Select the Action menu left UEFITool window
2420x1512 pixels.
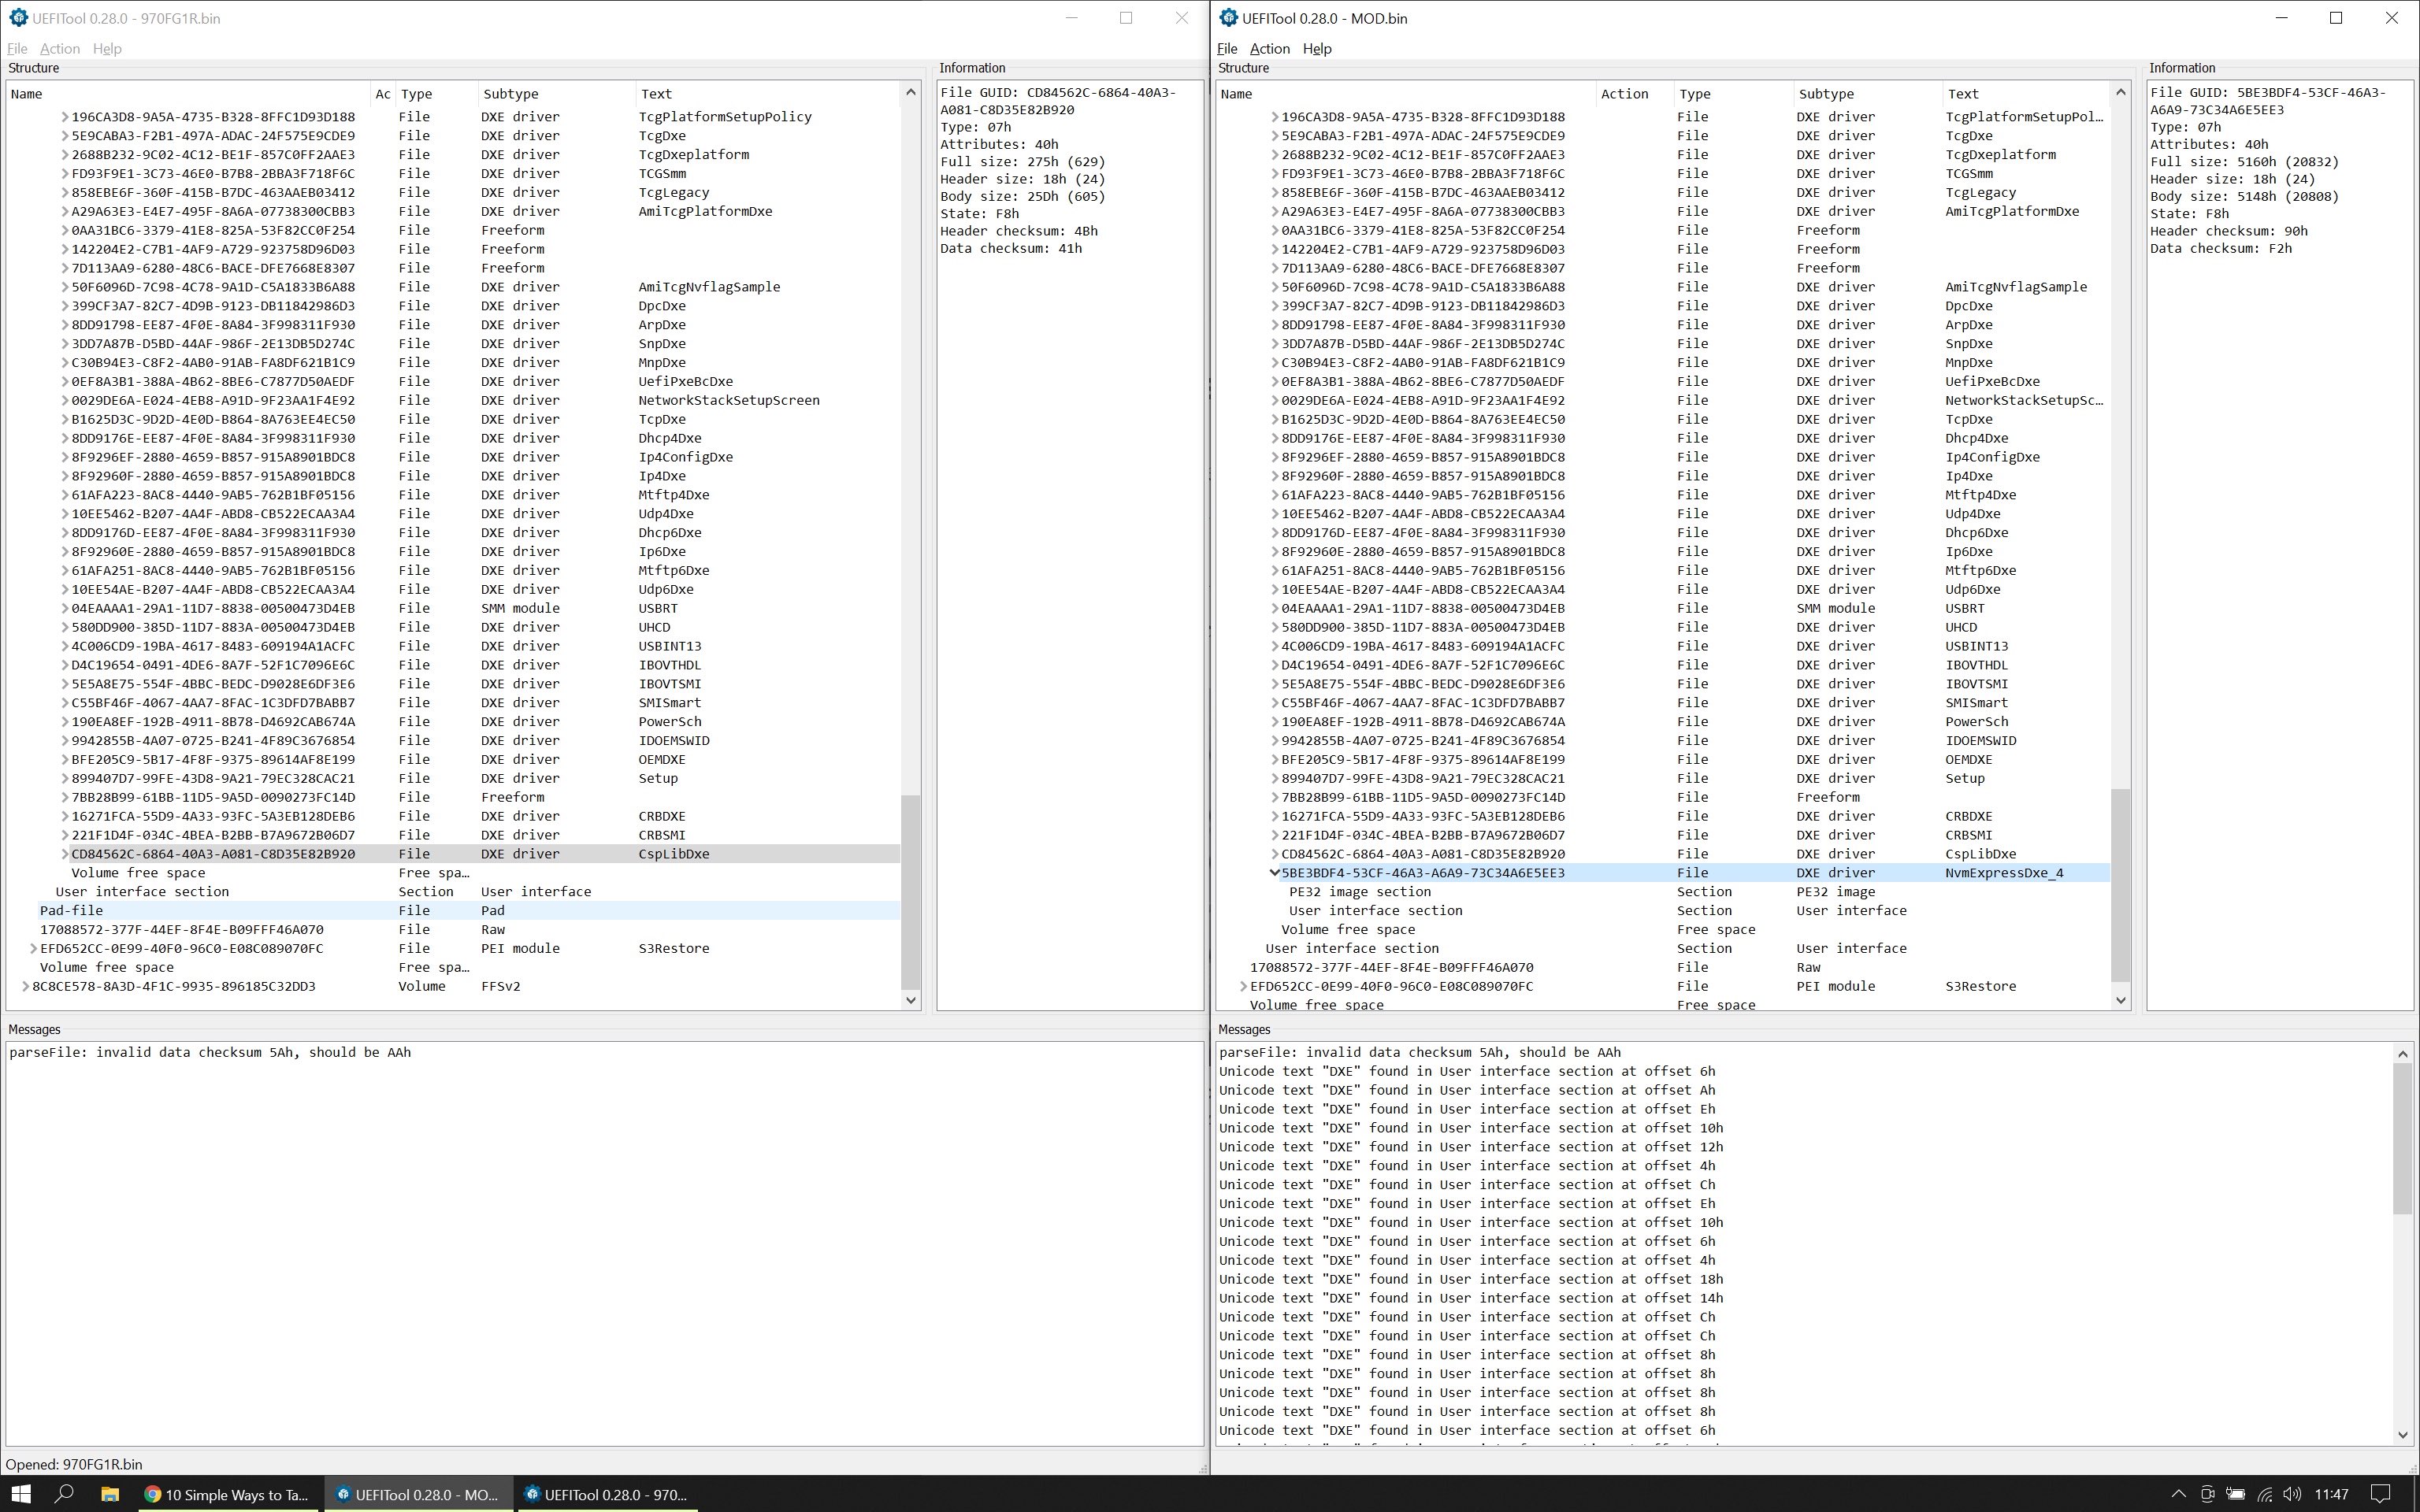tap(61, 47)
